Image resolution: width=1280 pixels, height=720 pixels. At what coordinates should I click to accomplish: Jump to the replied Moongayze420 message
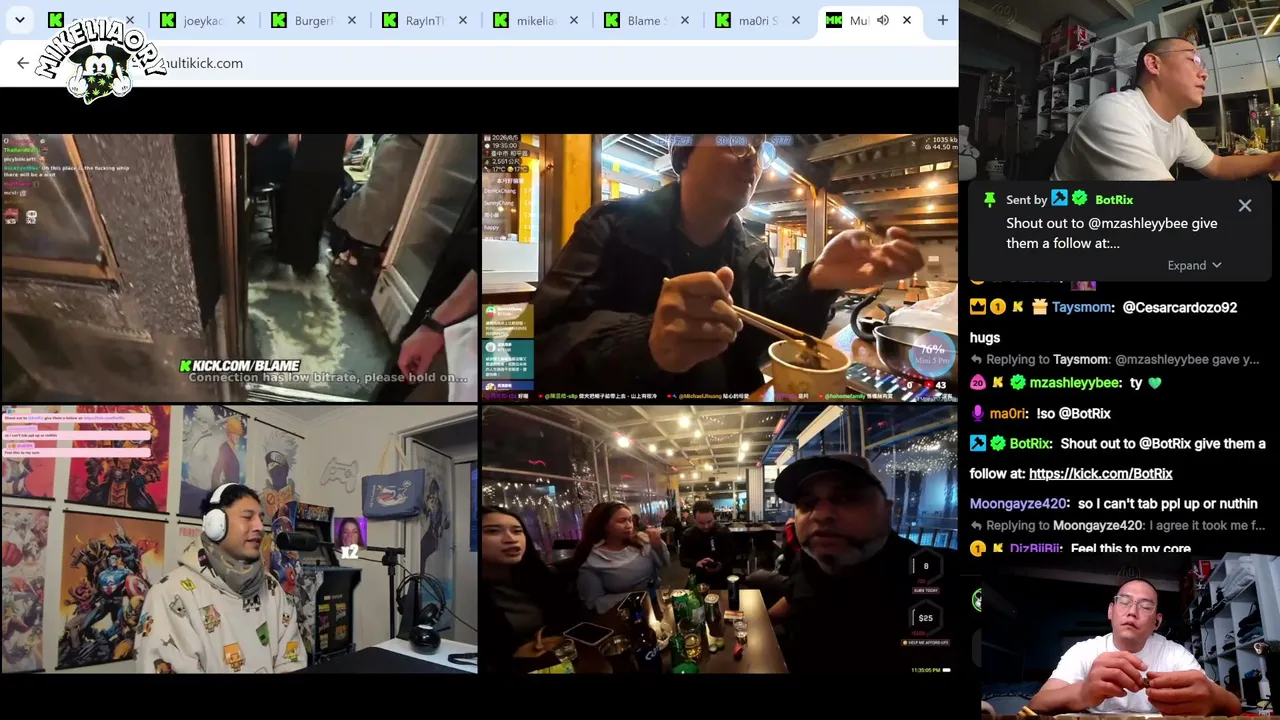1125,525
